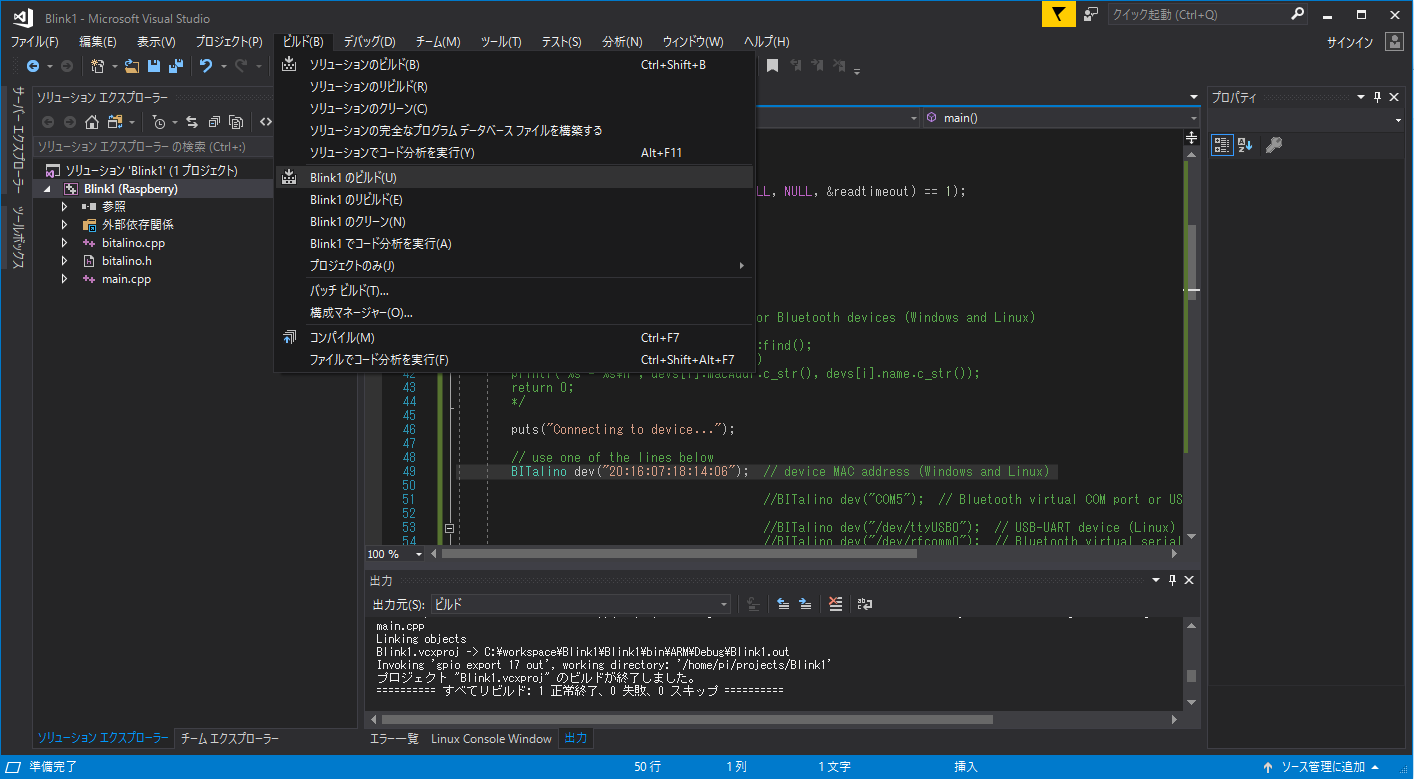
Task: Toggle bookmark icon in the top toolbar
Action: point(772,66)
